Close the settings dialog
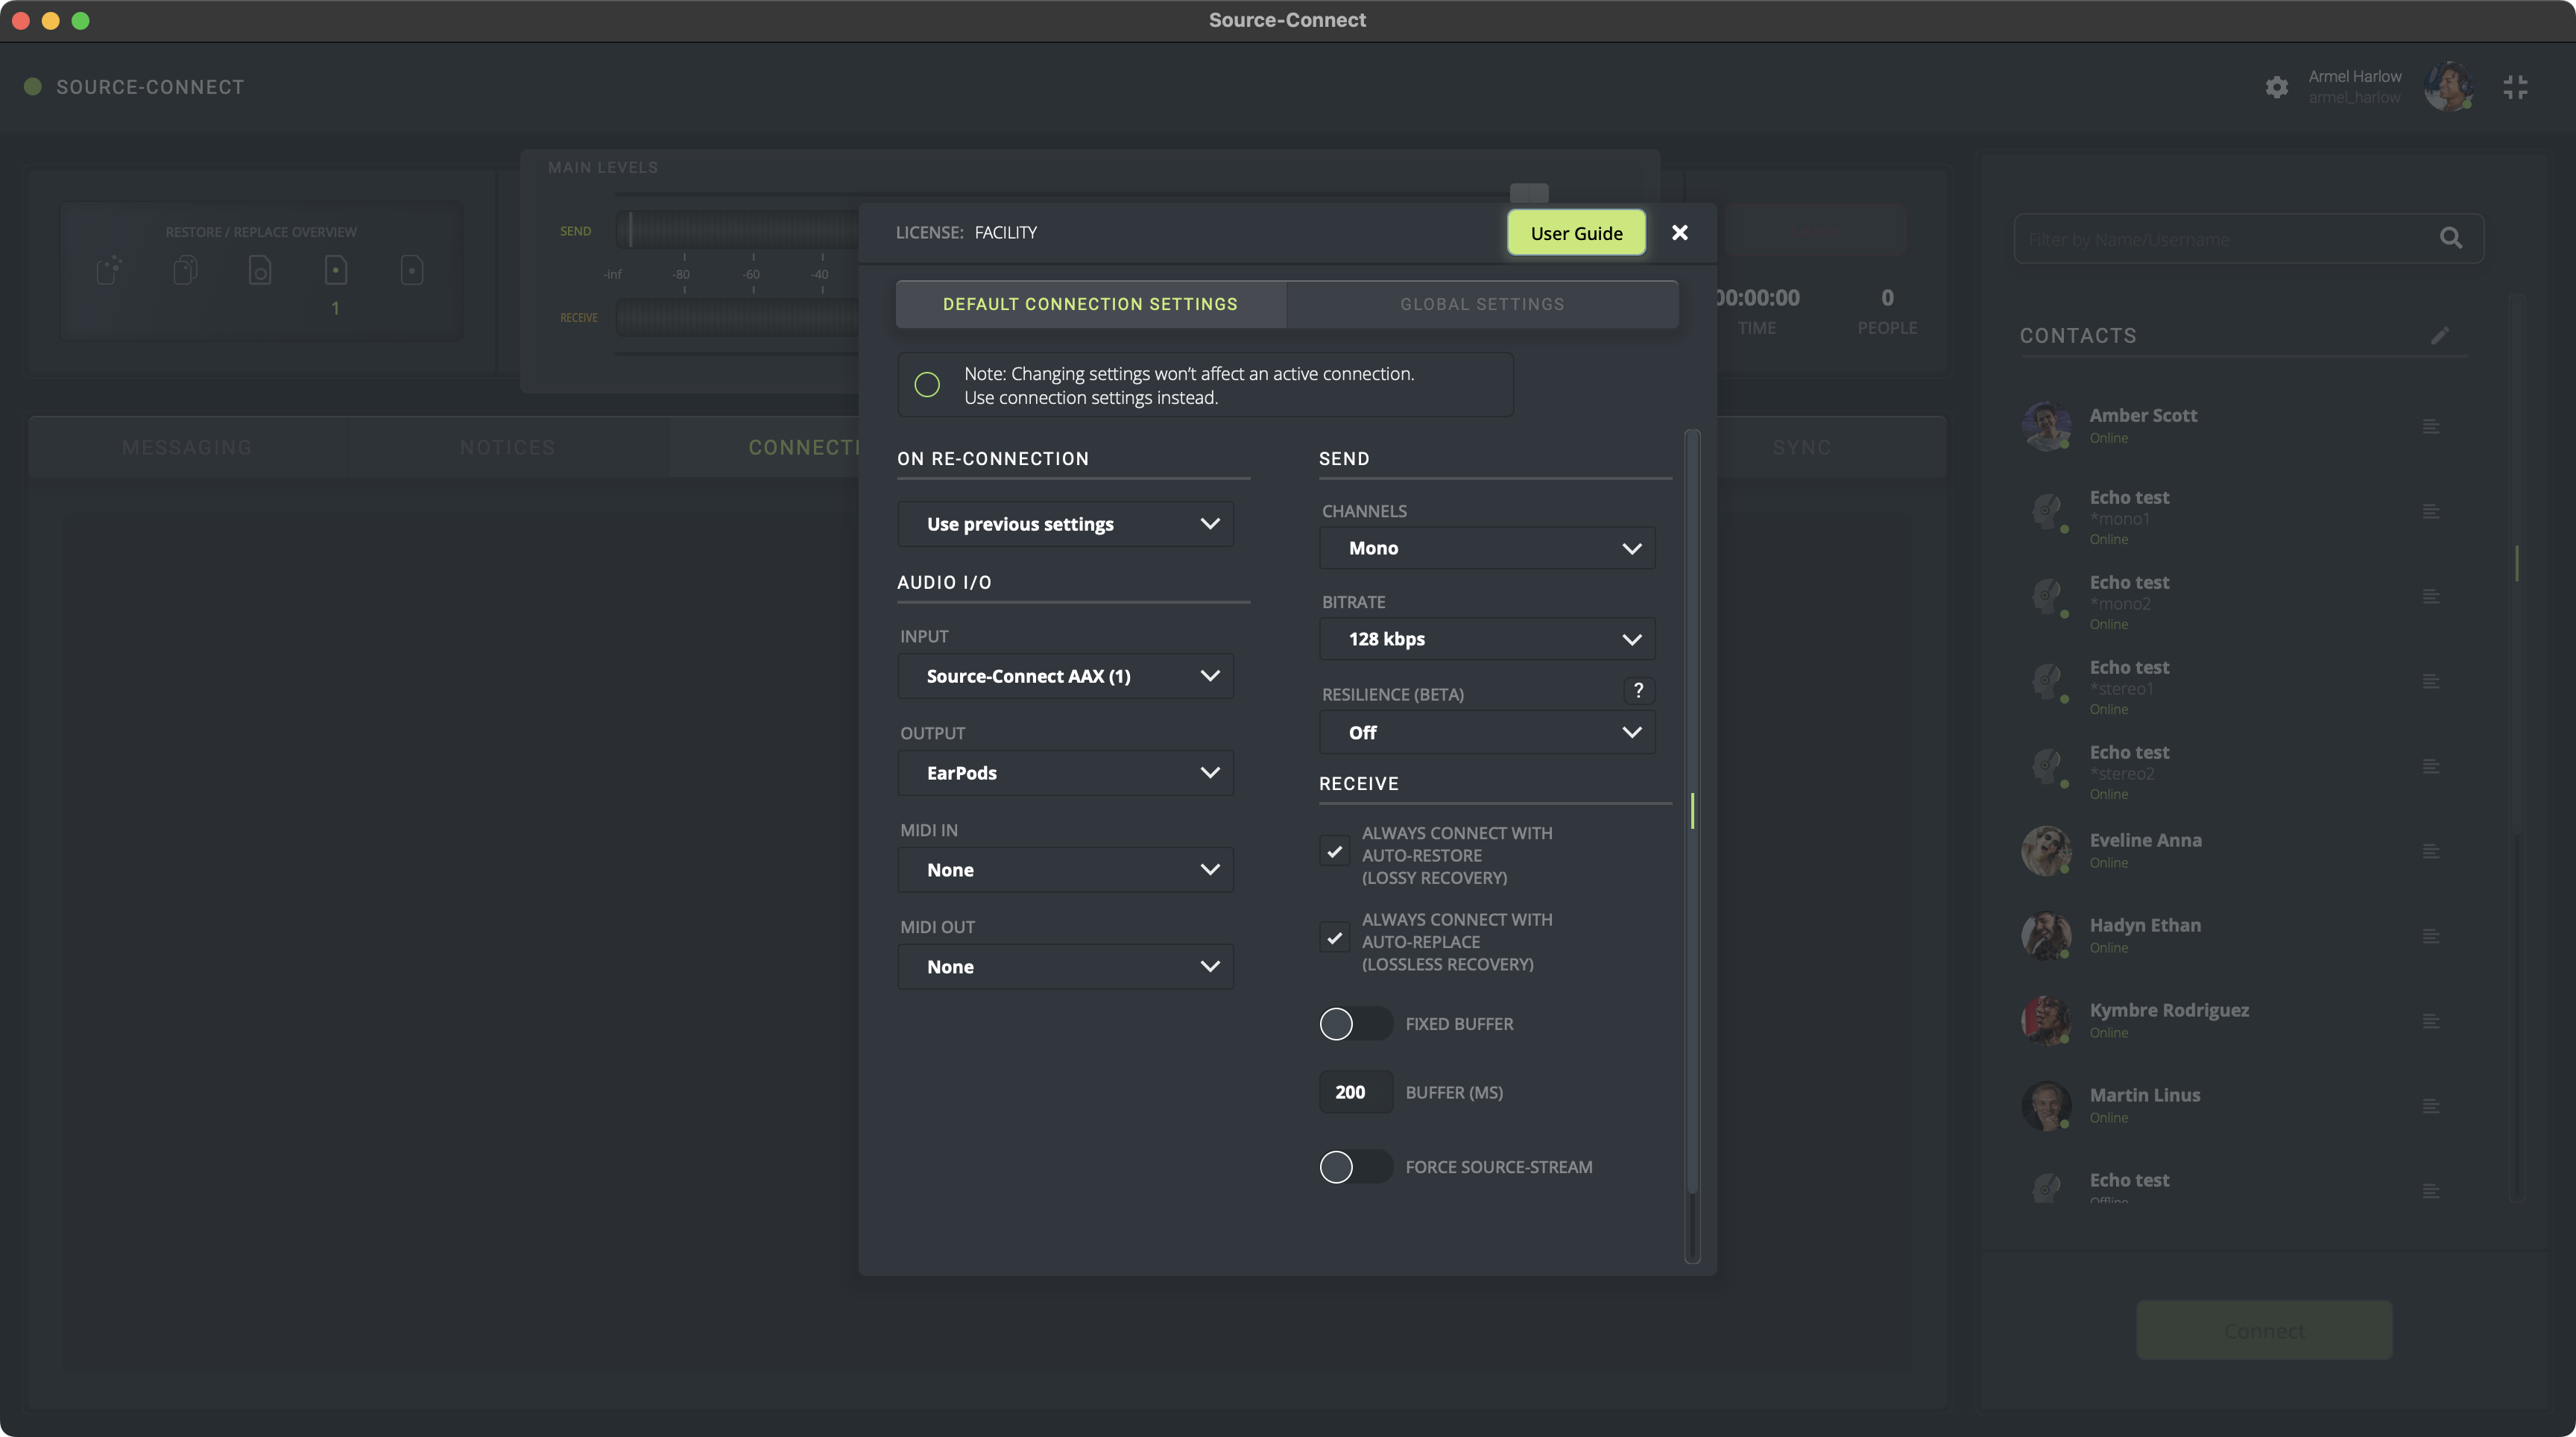Screen dimensions: 2576x1437 pyautogui.click(x=1680, y=233)
